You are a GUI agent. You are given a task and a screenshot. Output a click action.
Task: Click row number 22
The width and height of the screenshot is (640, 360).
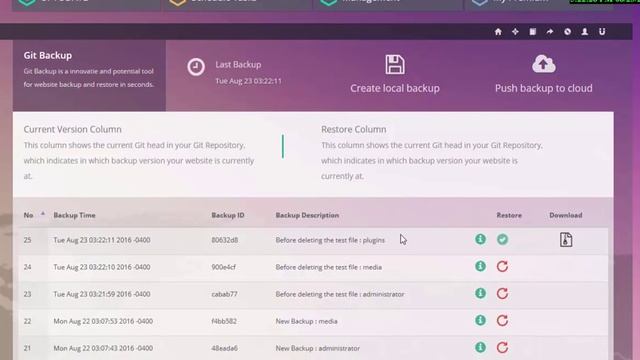[x=27, y=321]
